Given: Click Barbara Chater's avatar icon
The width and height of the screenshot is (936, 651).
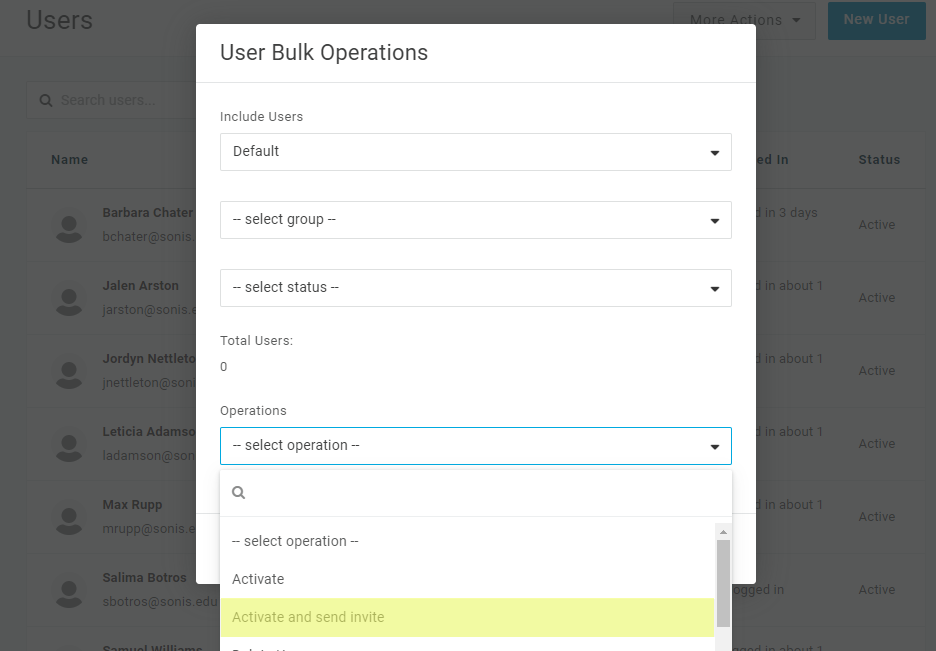Looking at the screenshot, I should 69,226.
